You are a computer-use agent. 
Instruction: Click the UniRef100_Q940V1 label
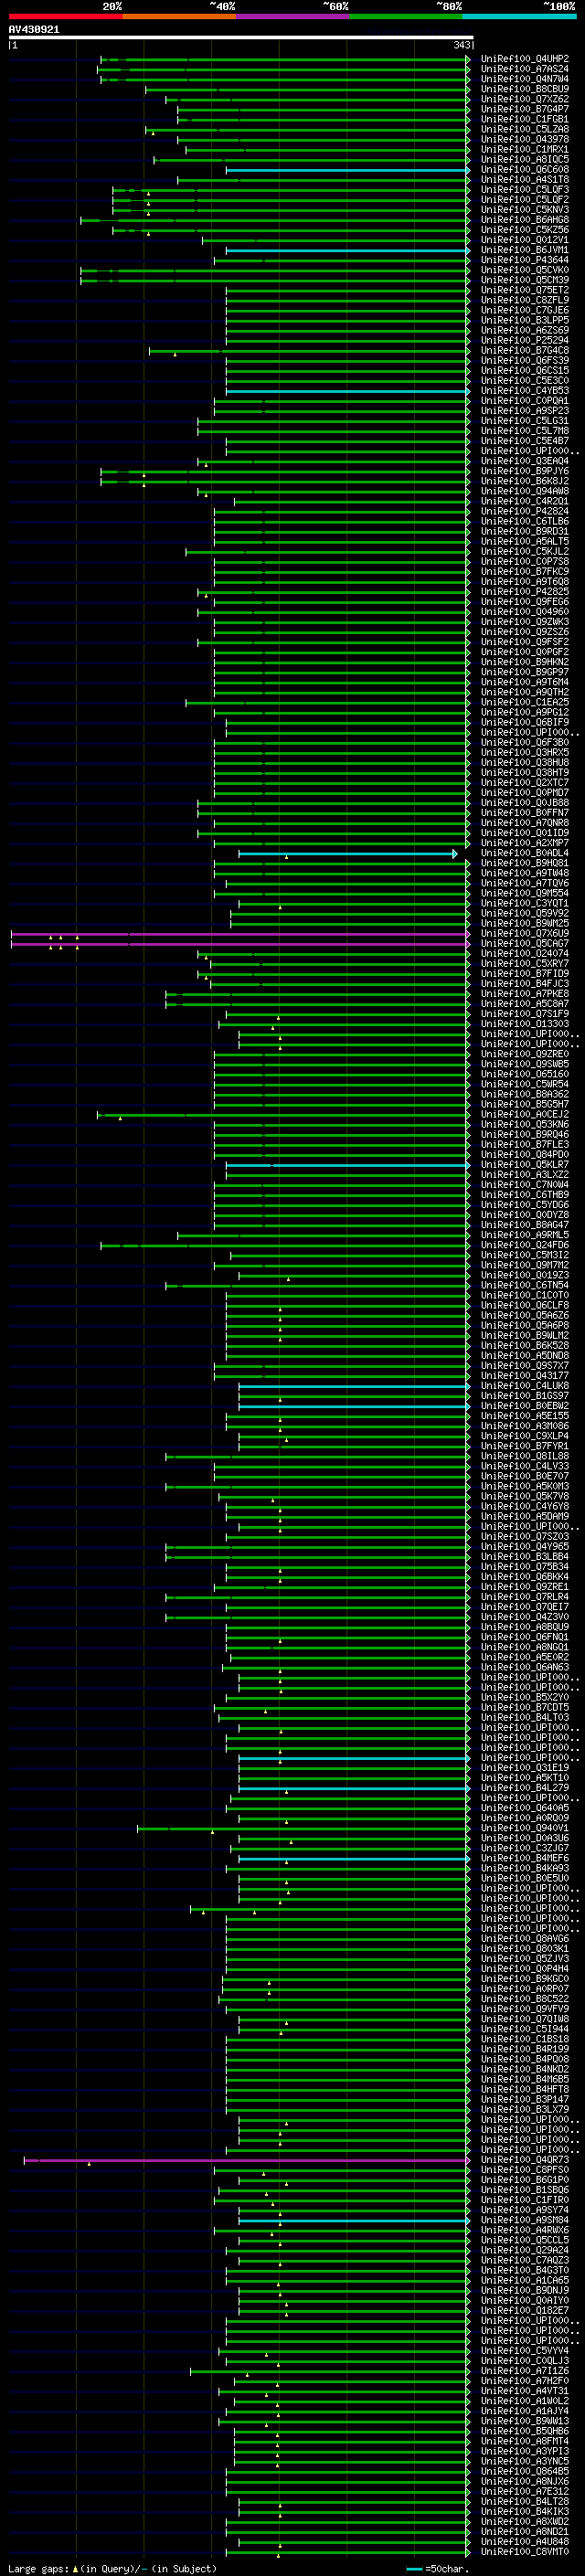point(525,1828)
